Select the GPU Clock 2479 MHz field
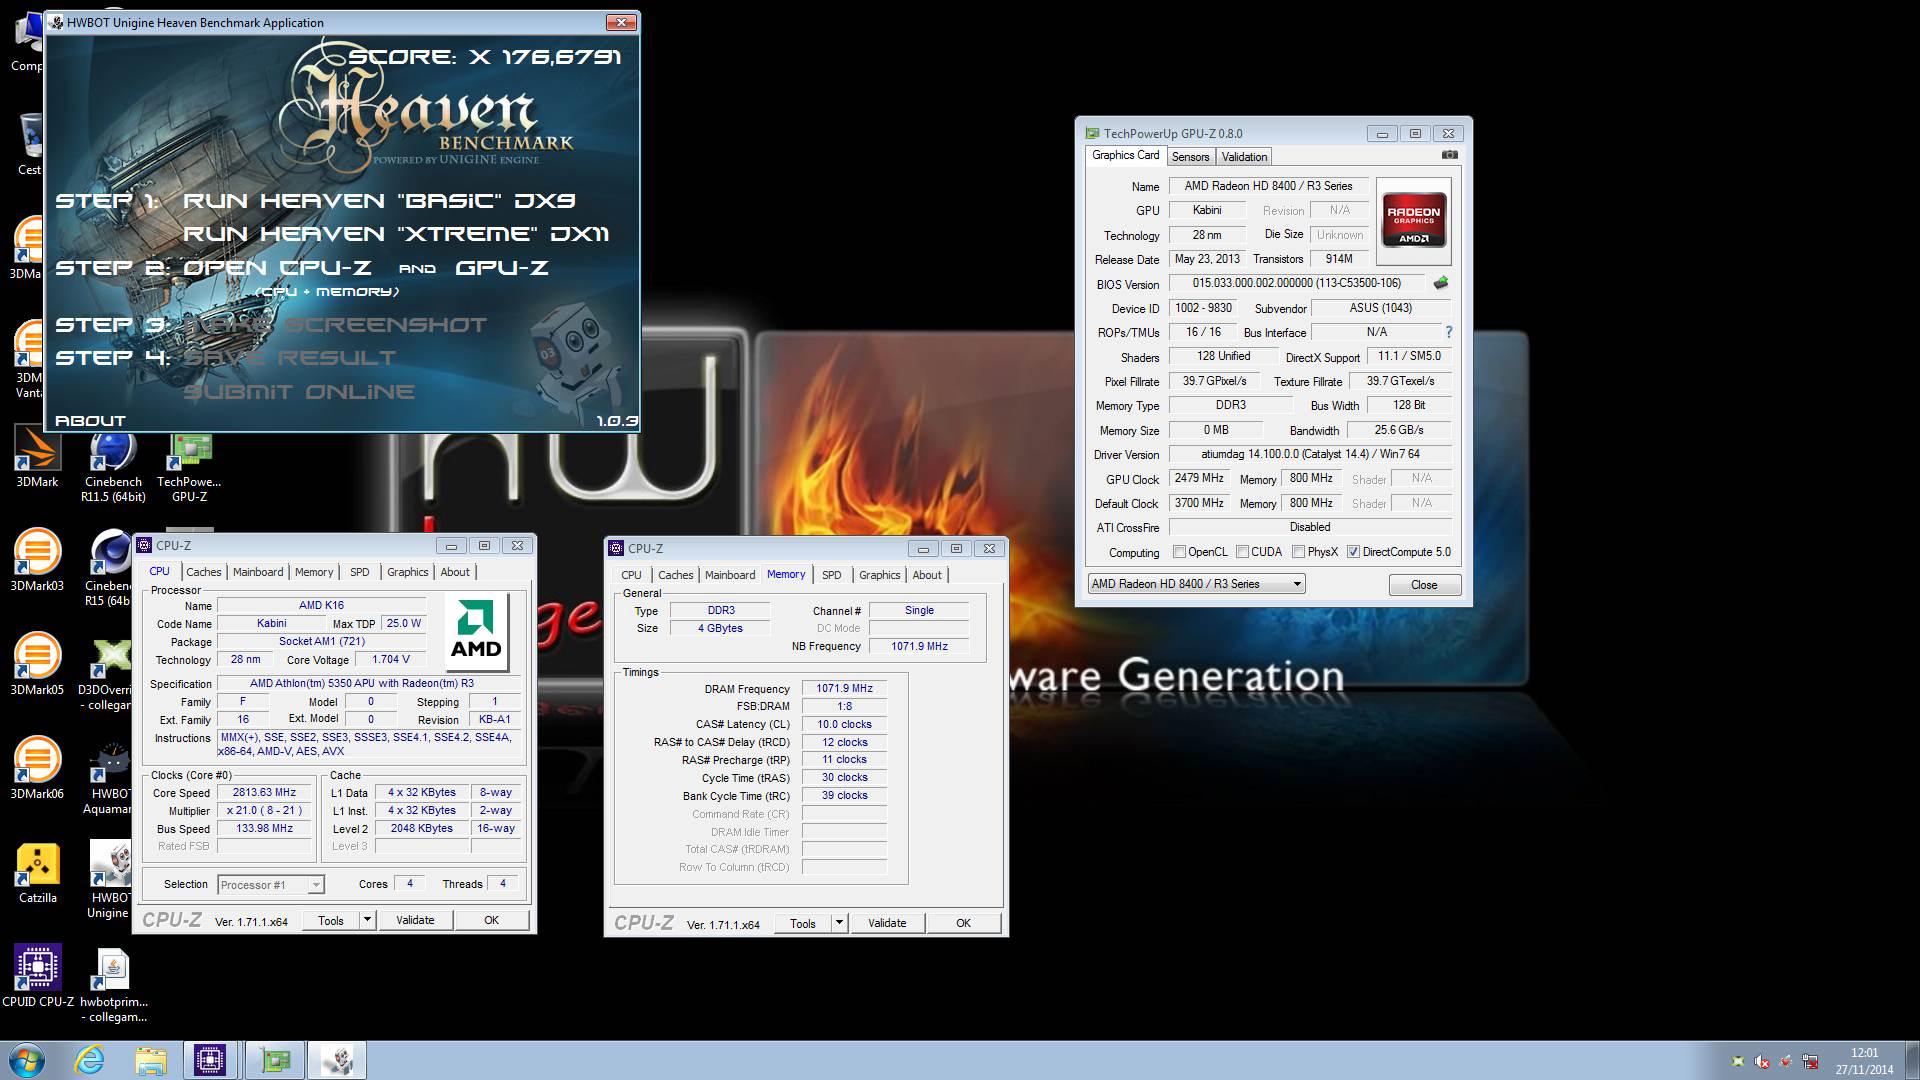Screen dimensions: 1920x1080 pyautogui.click(x=1200, y=479)
